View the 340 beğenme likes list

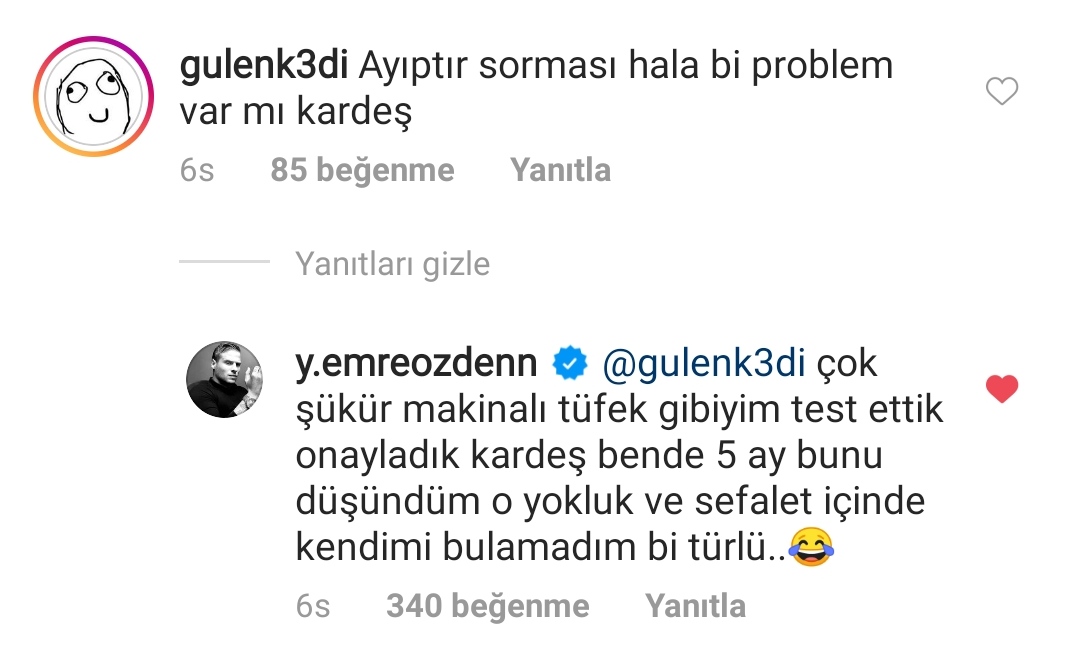pyautogui.click(x=488, y=606)
